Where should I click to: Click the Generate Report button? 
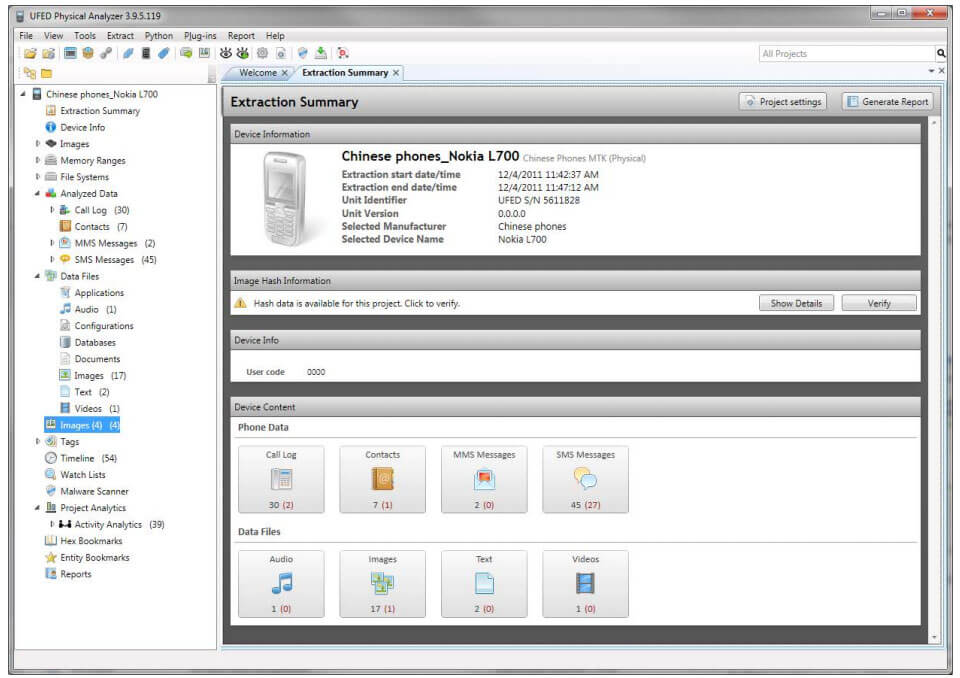[x=888, y=102]
